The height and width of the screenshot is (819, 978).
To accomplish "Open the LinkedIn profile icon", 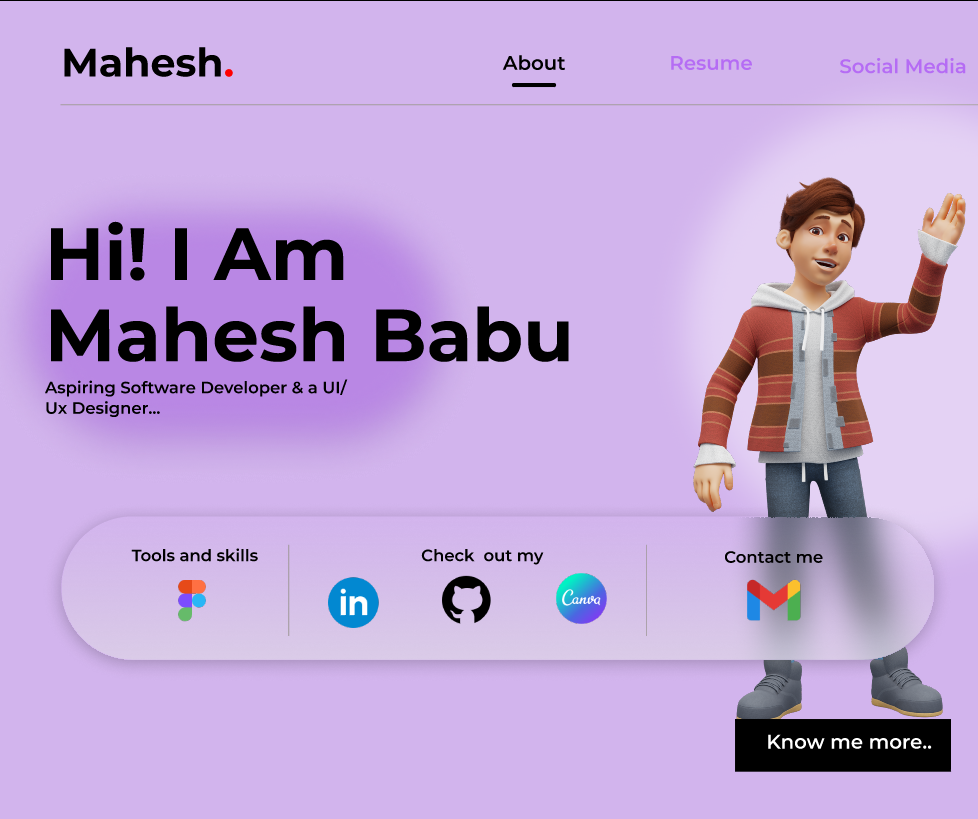I will (x=353, y=602).
